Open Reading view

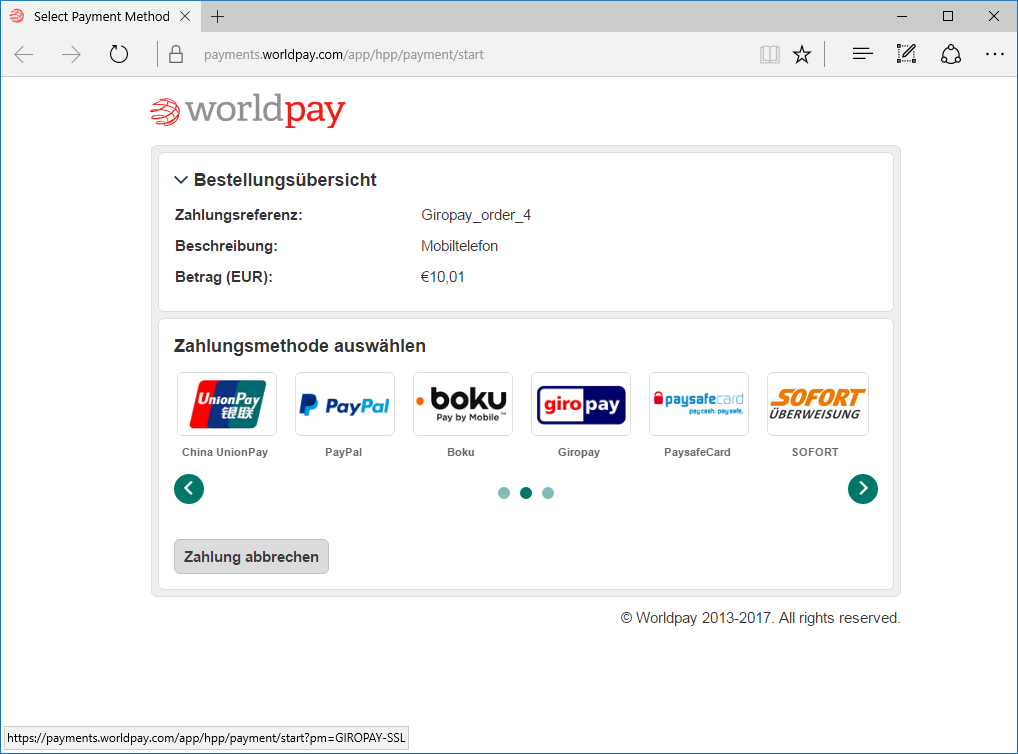pyautogui.click(x=769, y=55)
